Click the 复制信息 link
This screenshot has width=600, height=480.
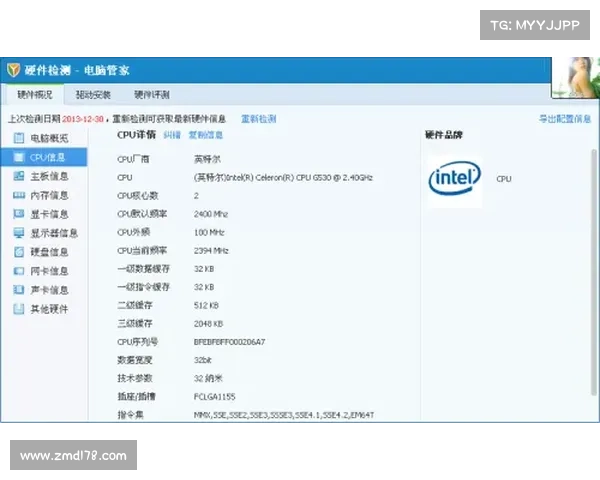[205, 135]
